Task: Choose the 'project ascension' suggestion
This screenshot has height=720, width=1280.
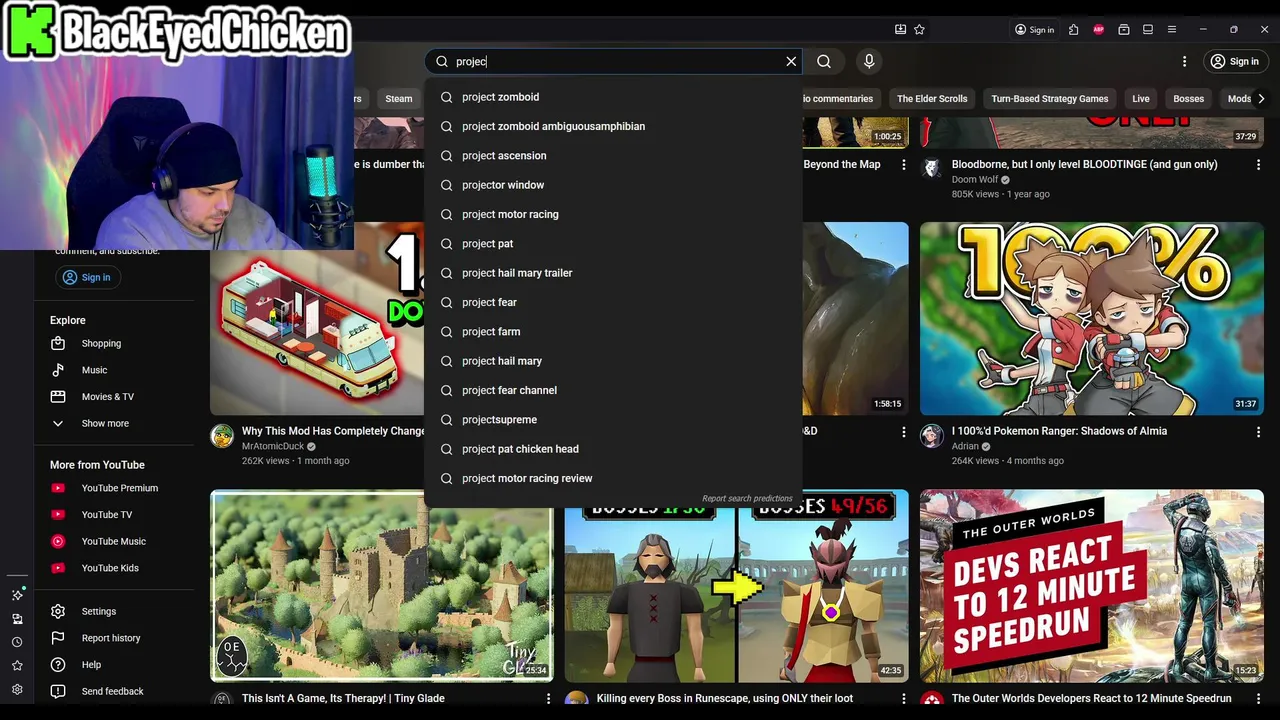Action: [613, 156]
